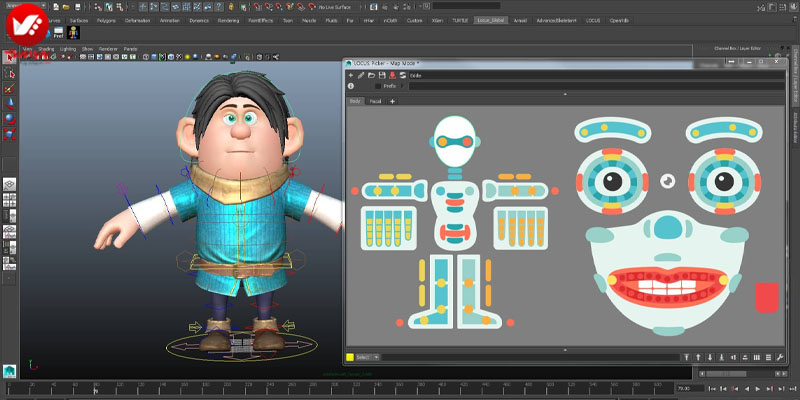Open the Surfaces shelf tab
This screenshot has width=800, height=400.
point(79,21)
